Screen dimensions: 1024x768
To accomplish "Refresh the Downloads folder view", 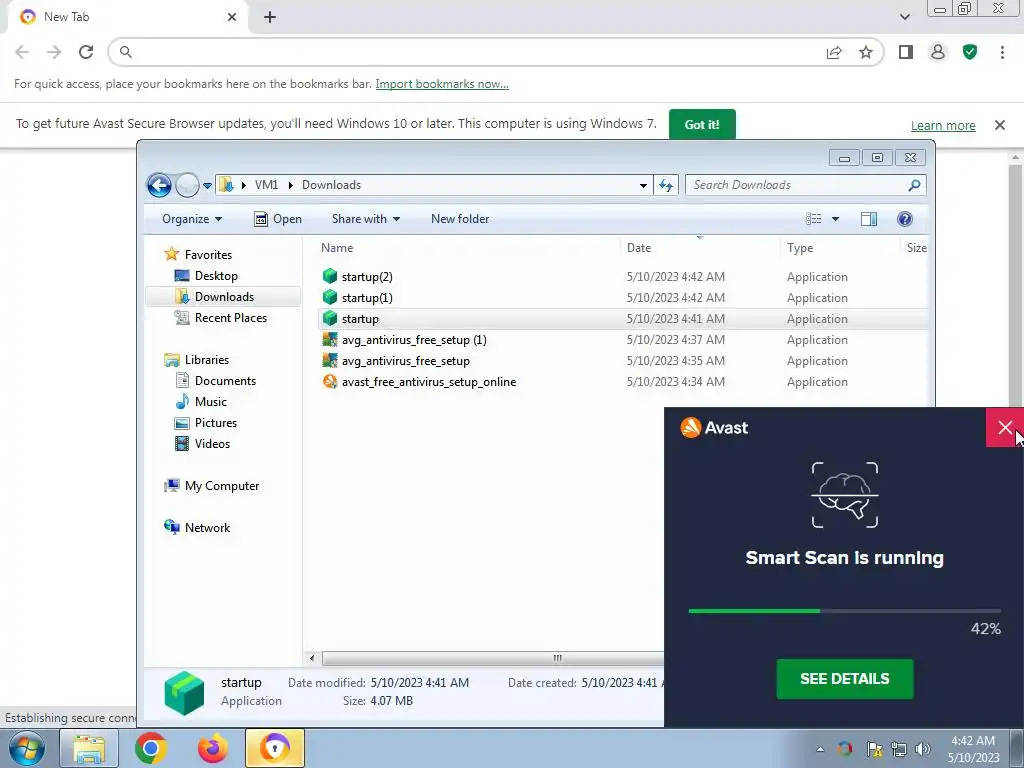I will point(666,185).
